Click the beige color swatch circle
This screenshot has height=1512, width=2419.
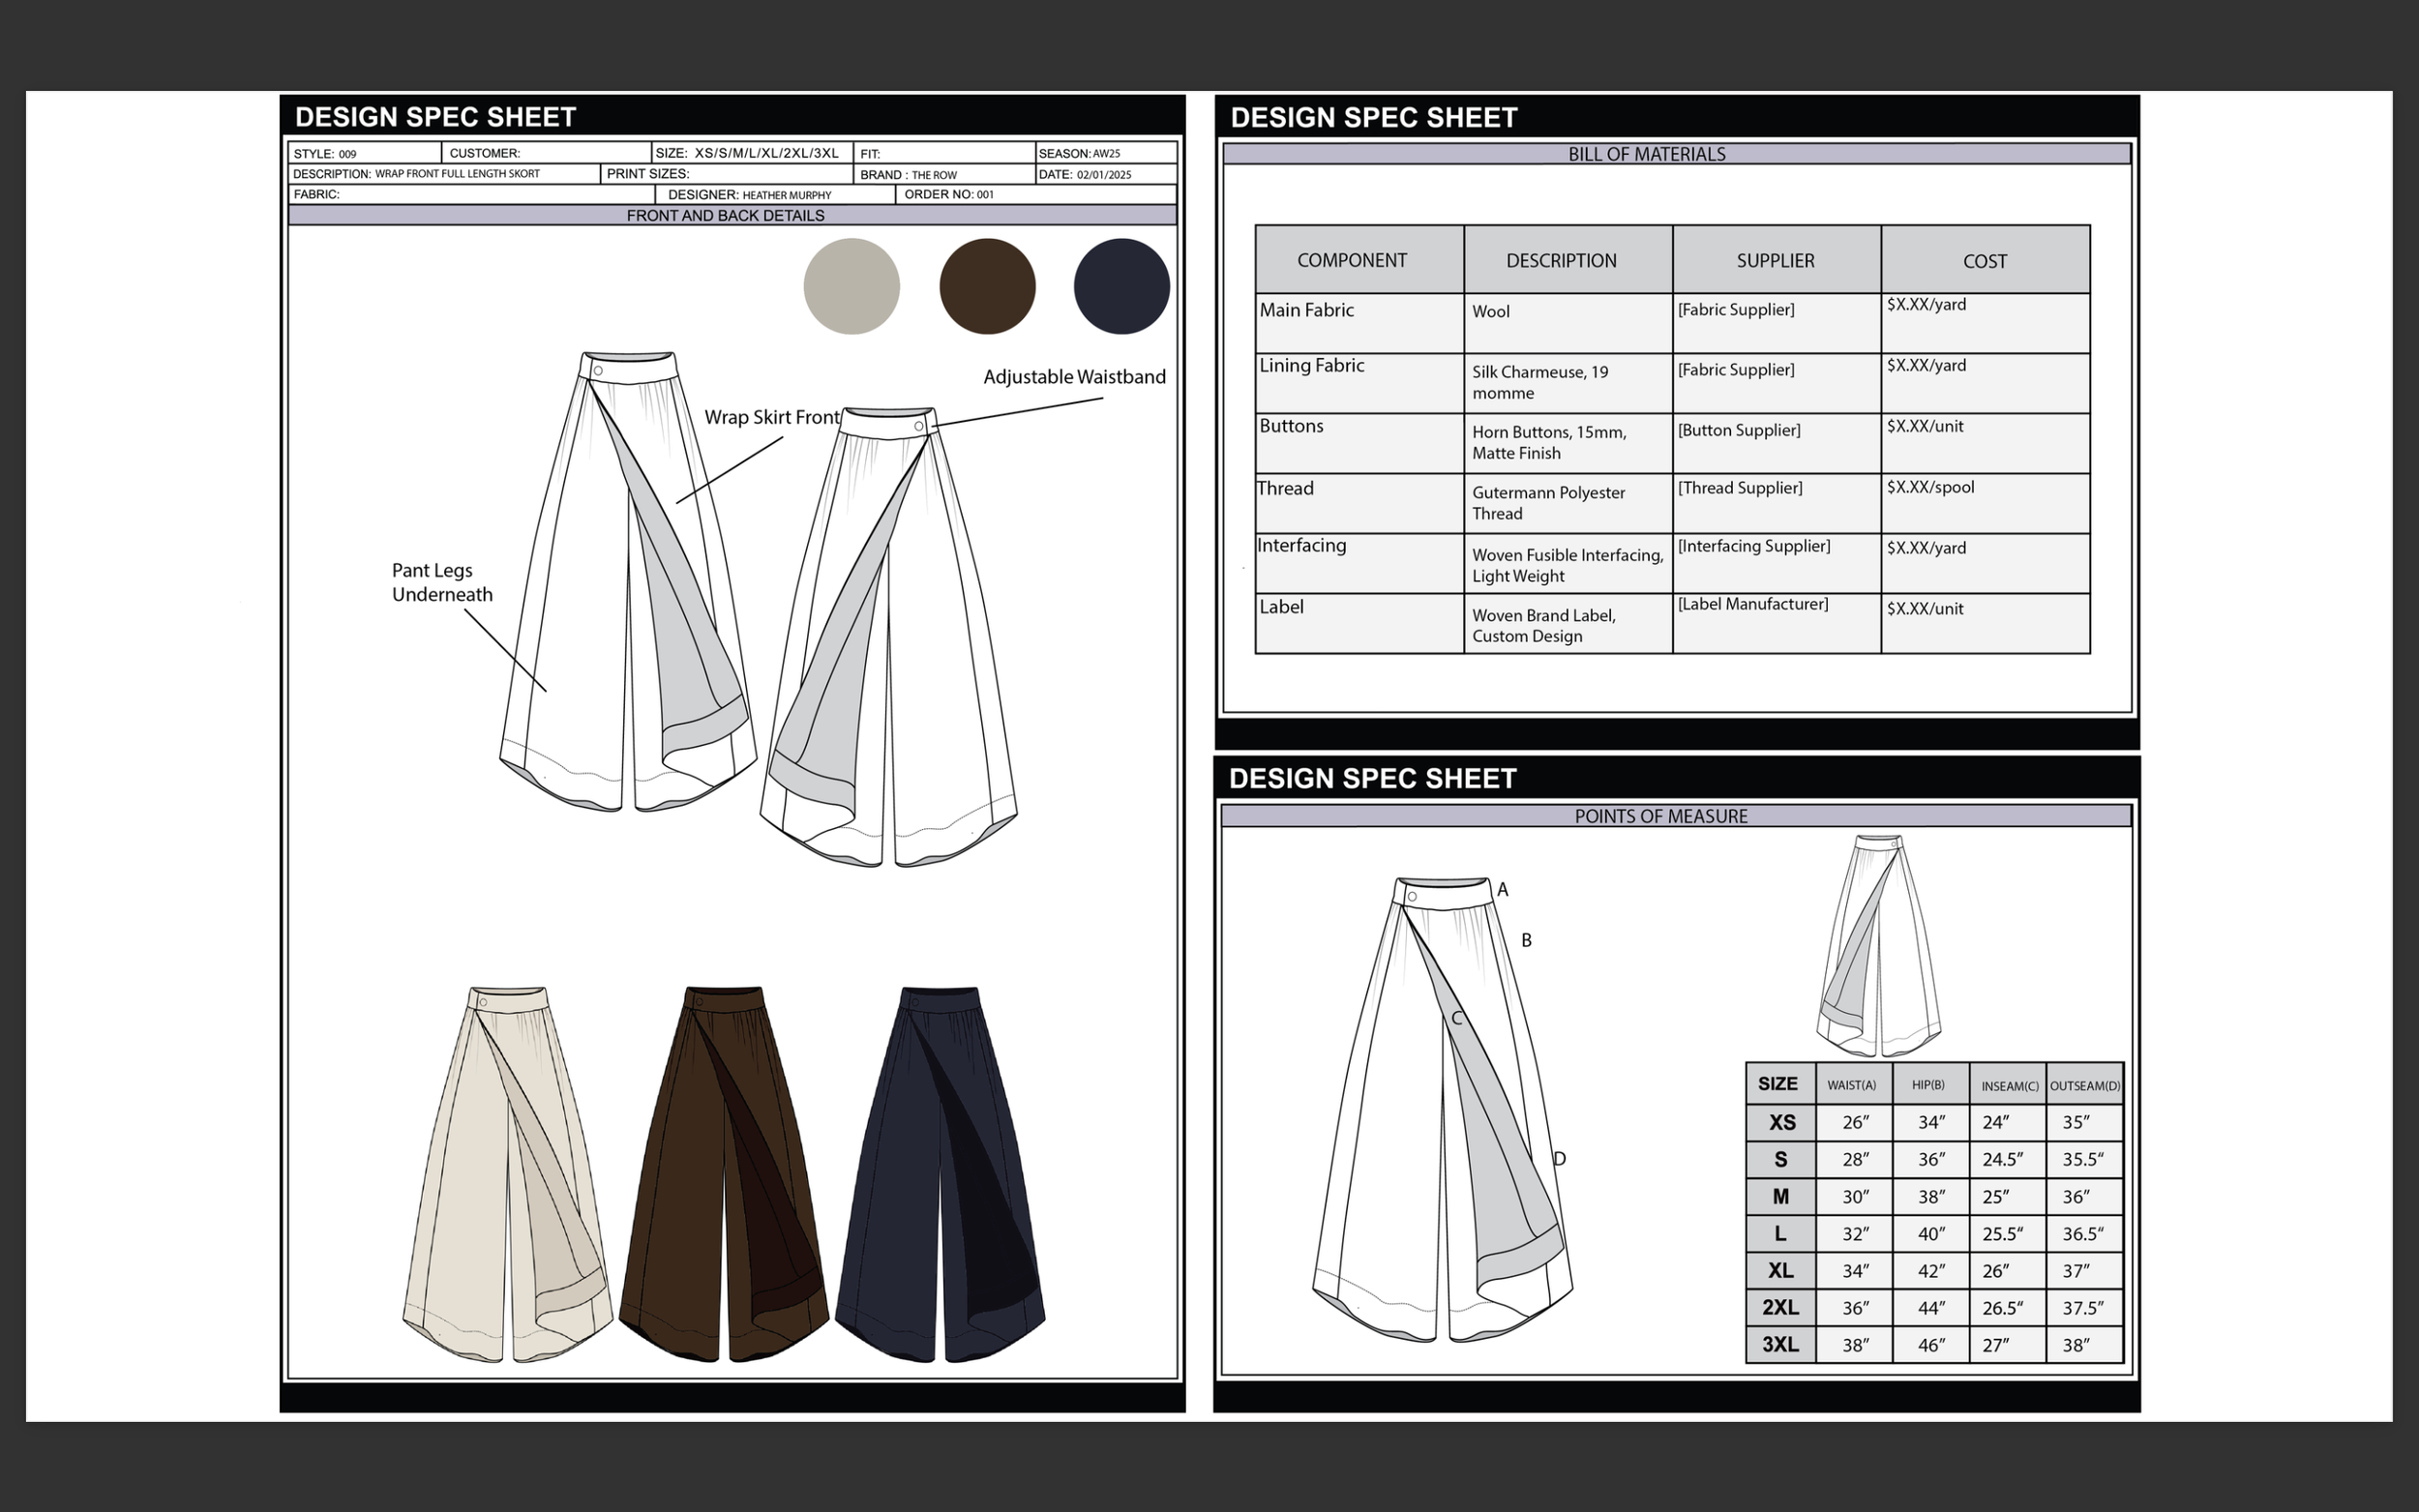851,286
